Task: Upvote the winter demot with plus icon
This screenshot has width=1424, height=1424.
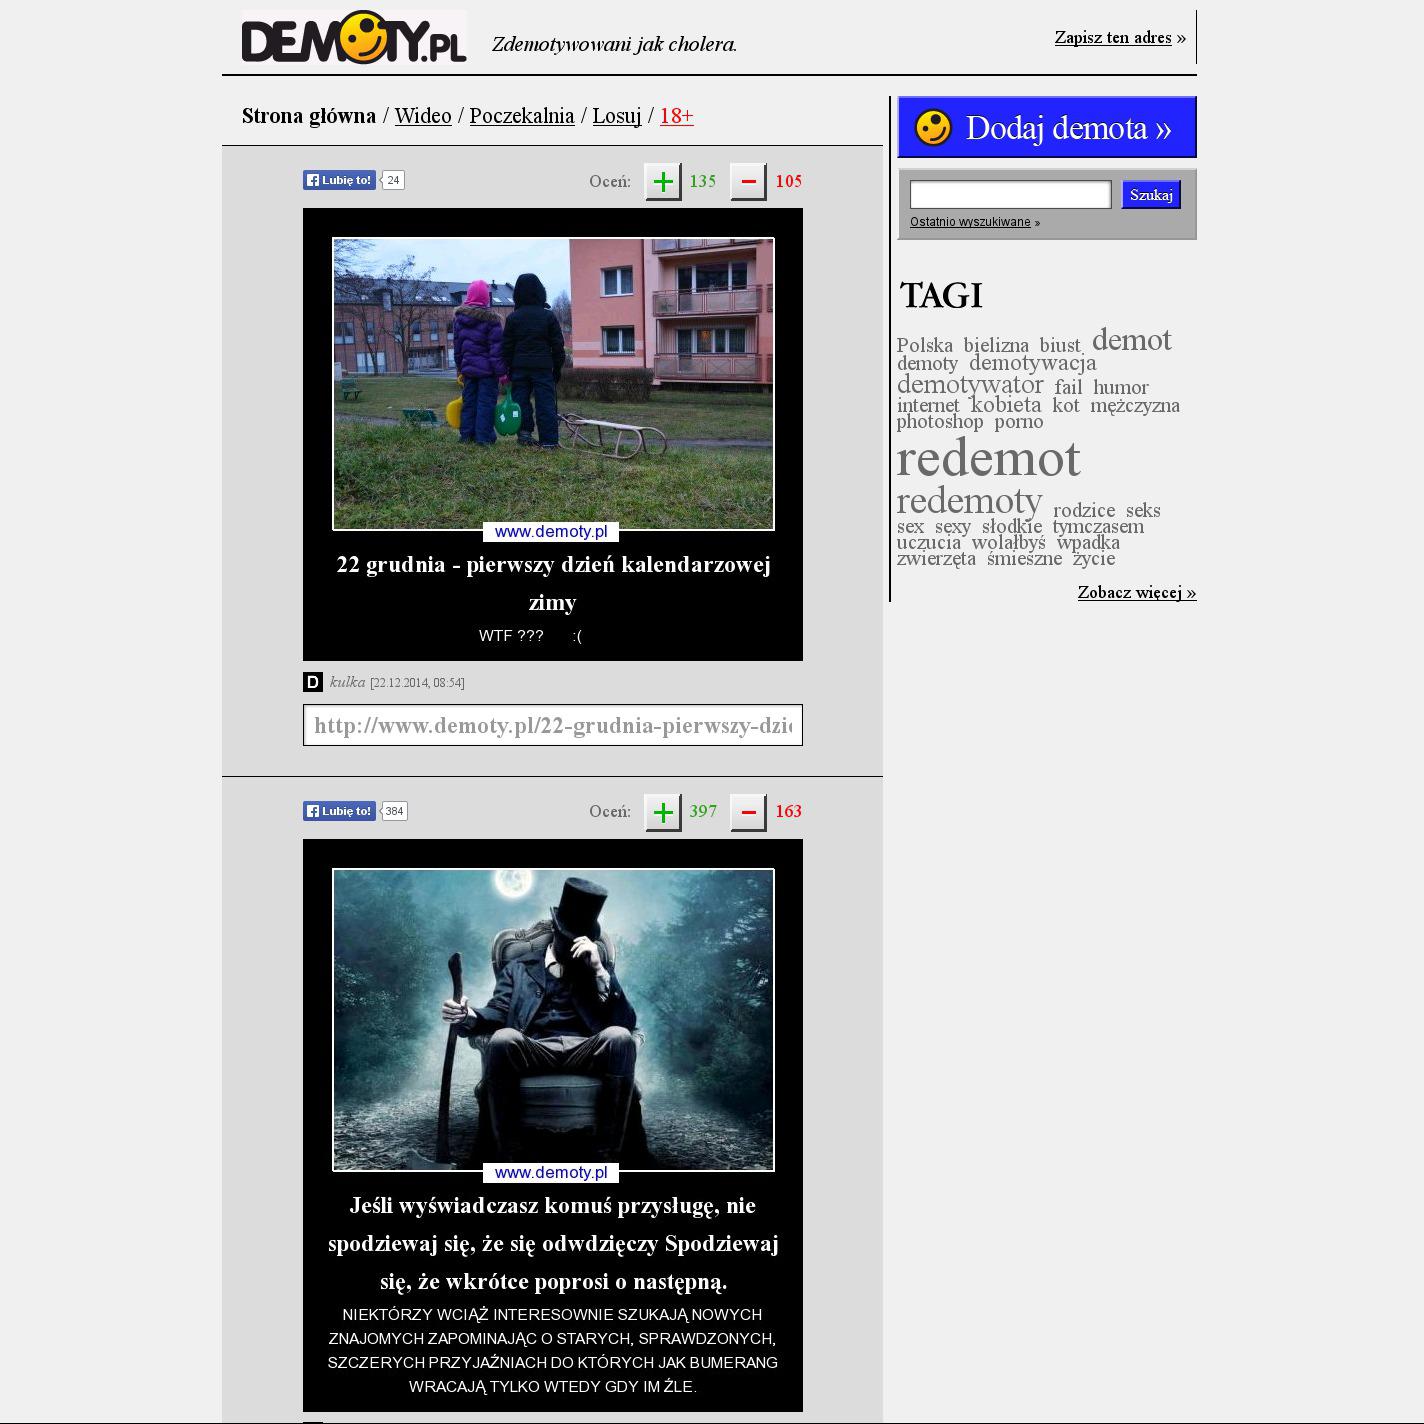Action: click(x=662, y=182)
